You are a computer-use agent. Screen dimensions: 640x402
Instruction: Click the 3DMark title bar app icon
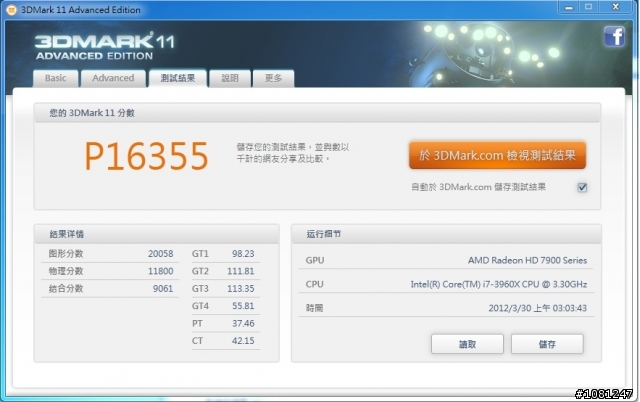coord(11,9)
